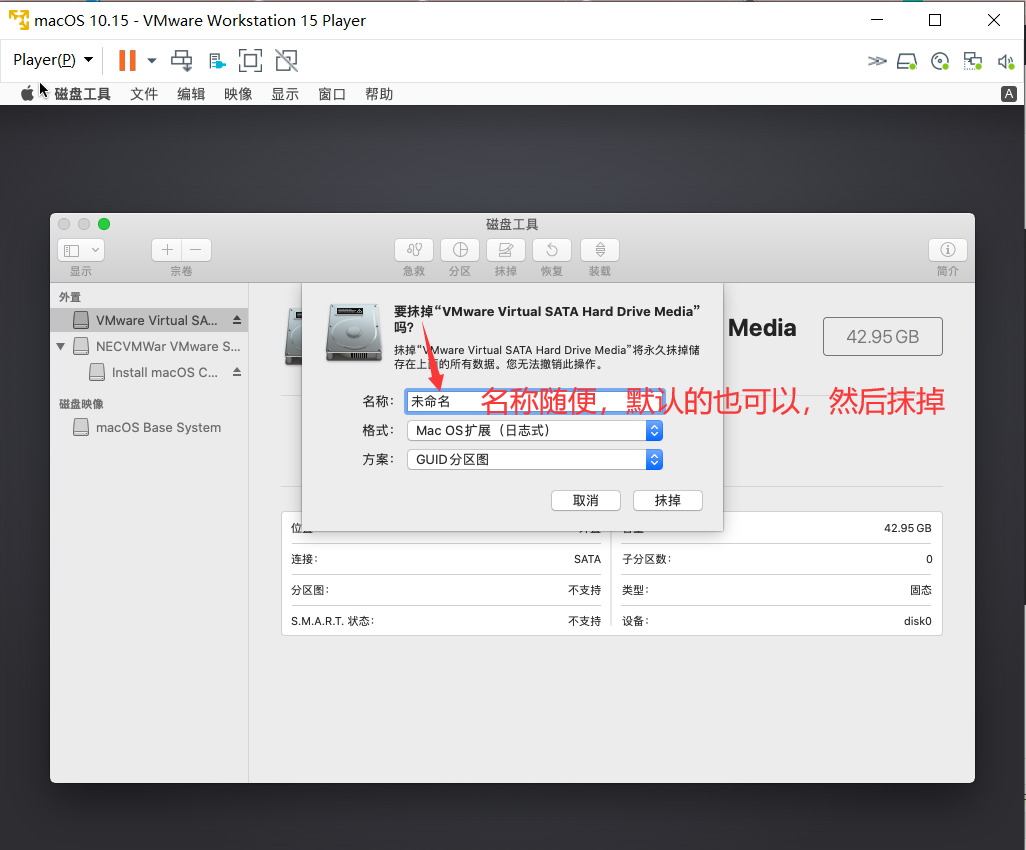
Task: Click the 分区 partition toolbar icon
Action: coord(460,250)
